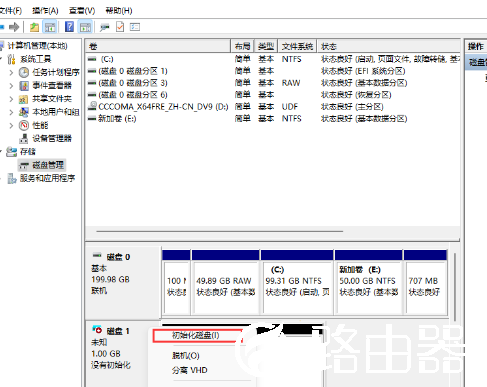Screen dimensions: 487x387
Task: Choose Detach VHD from context menu
Action: click(190, 370)
